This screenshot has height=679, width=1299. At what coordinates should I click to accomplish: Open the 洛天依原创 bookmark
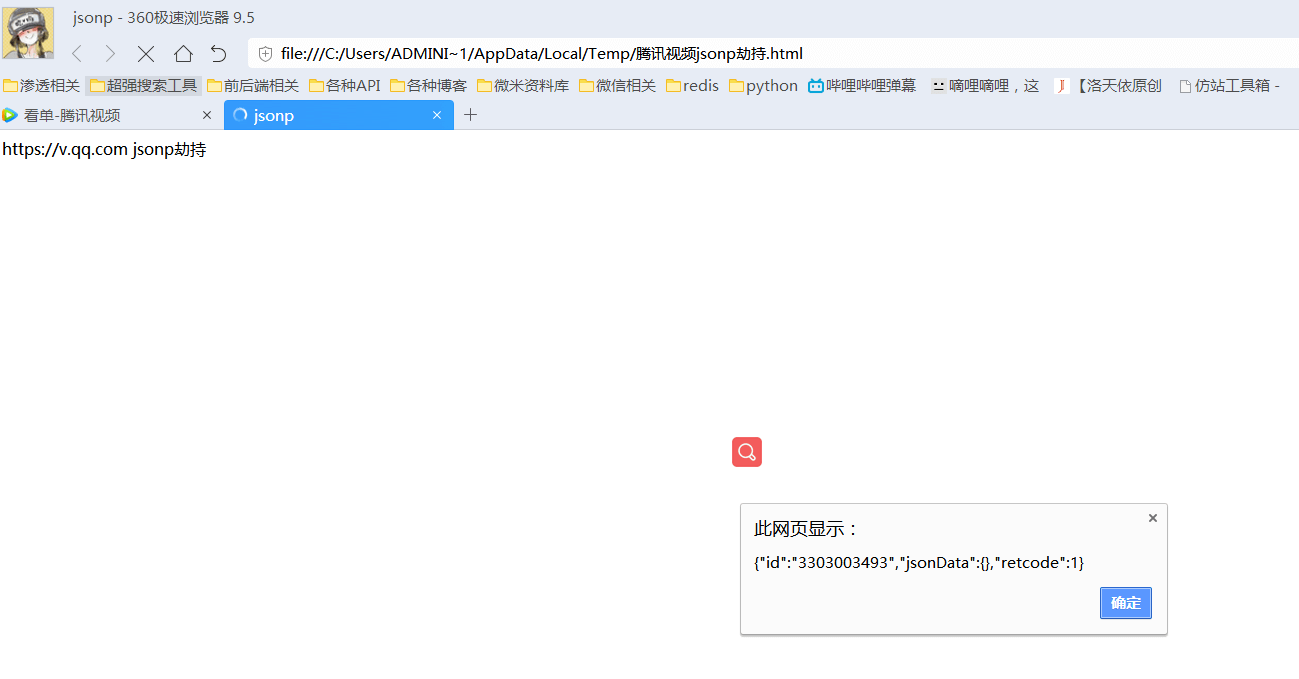[1108, 86]
